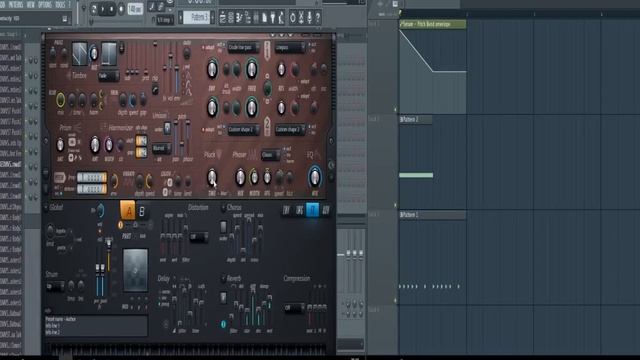Image resolution: width=640 pixels, height=360 pixels.
Task: Select part A in Harmor
Action: (x=128, y=211)
